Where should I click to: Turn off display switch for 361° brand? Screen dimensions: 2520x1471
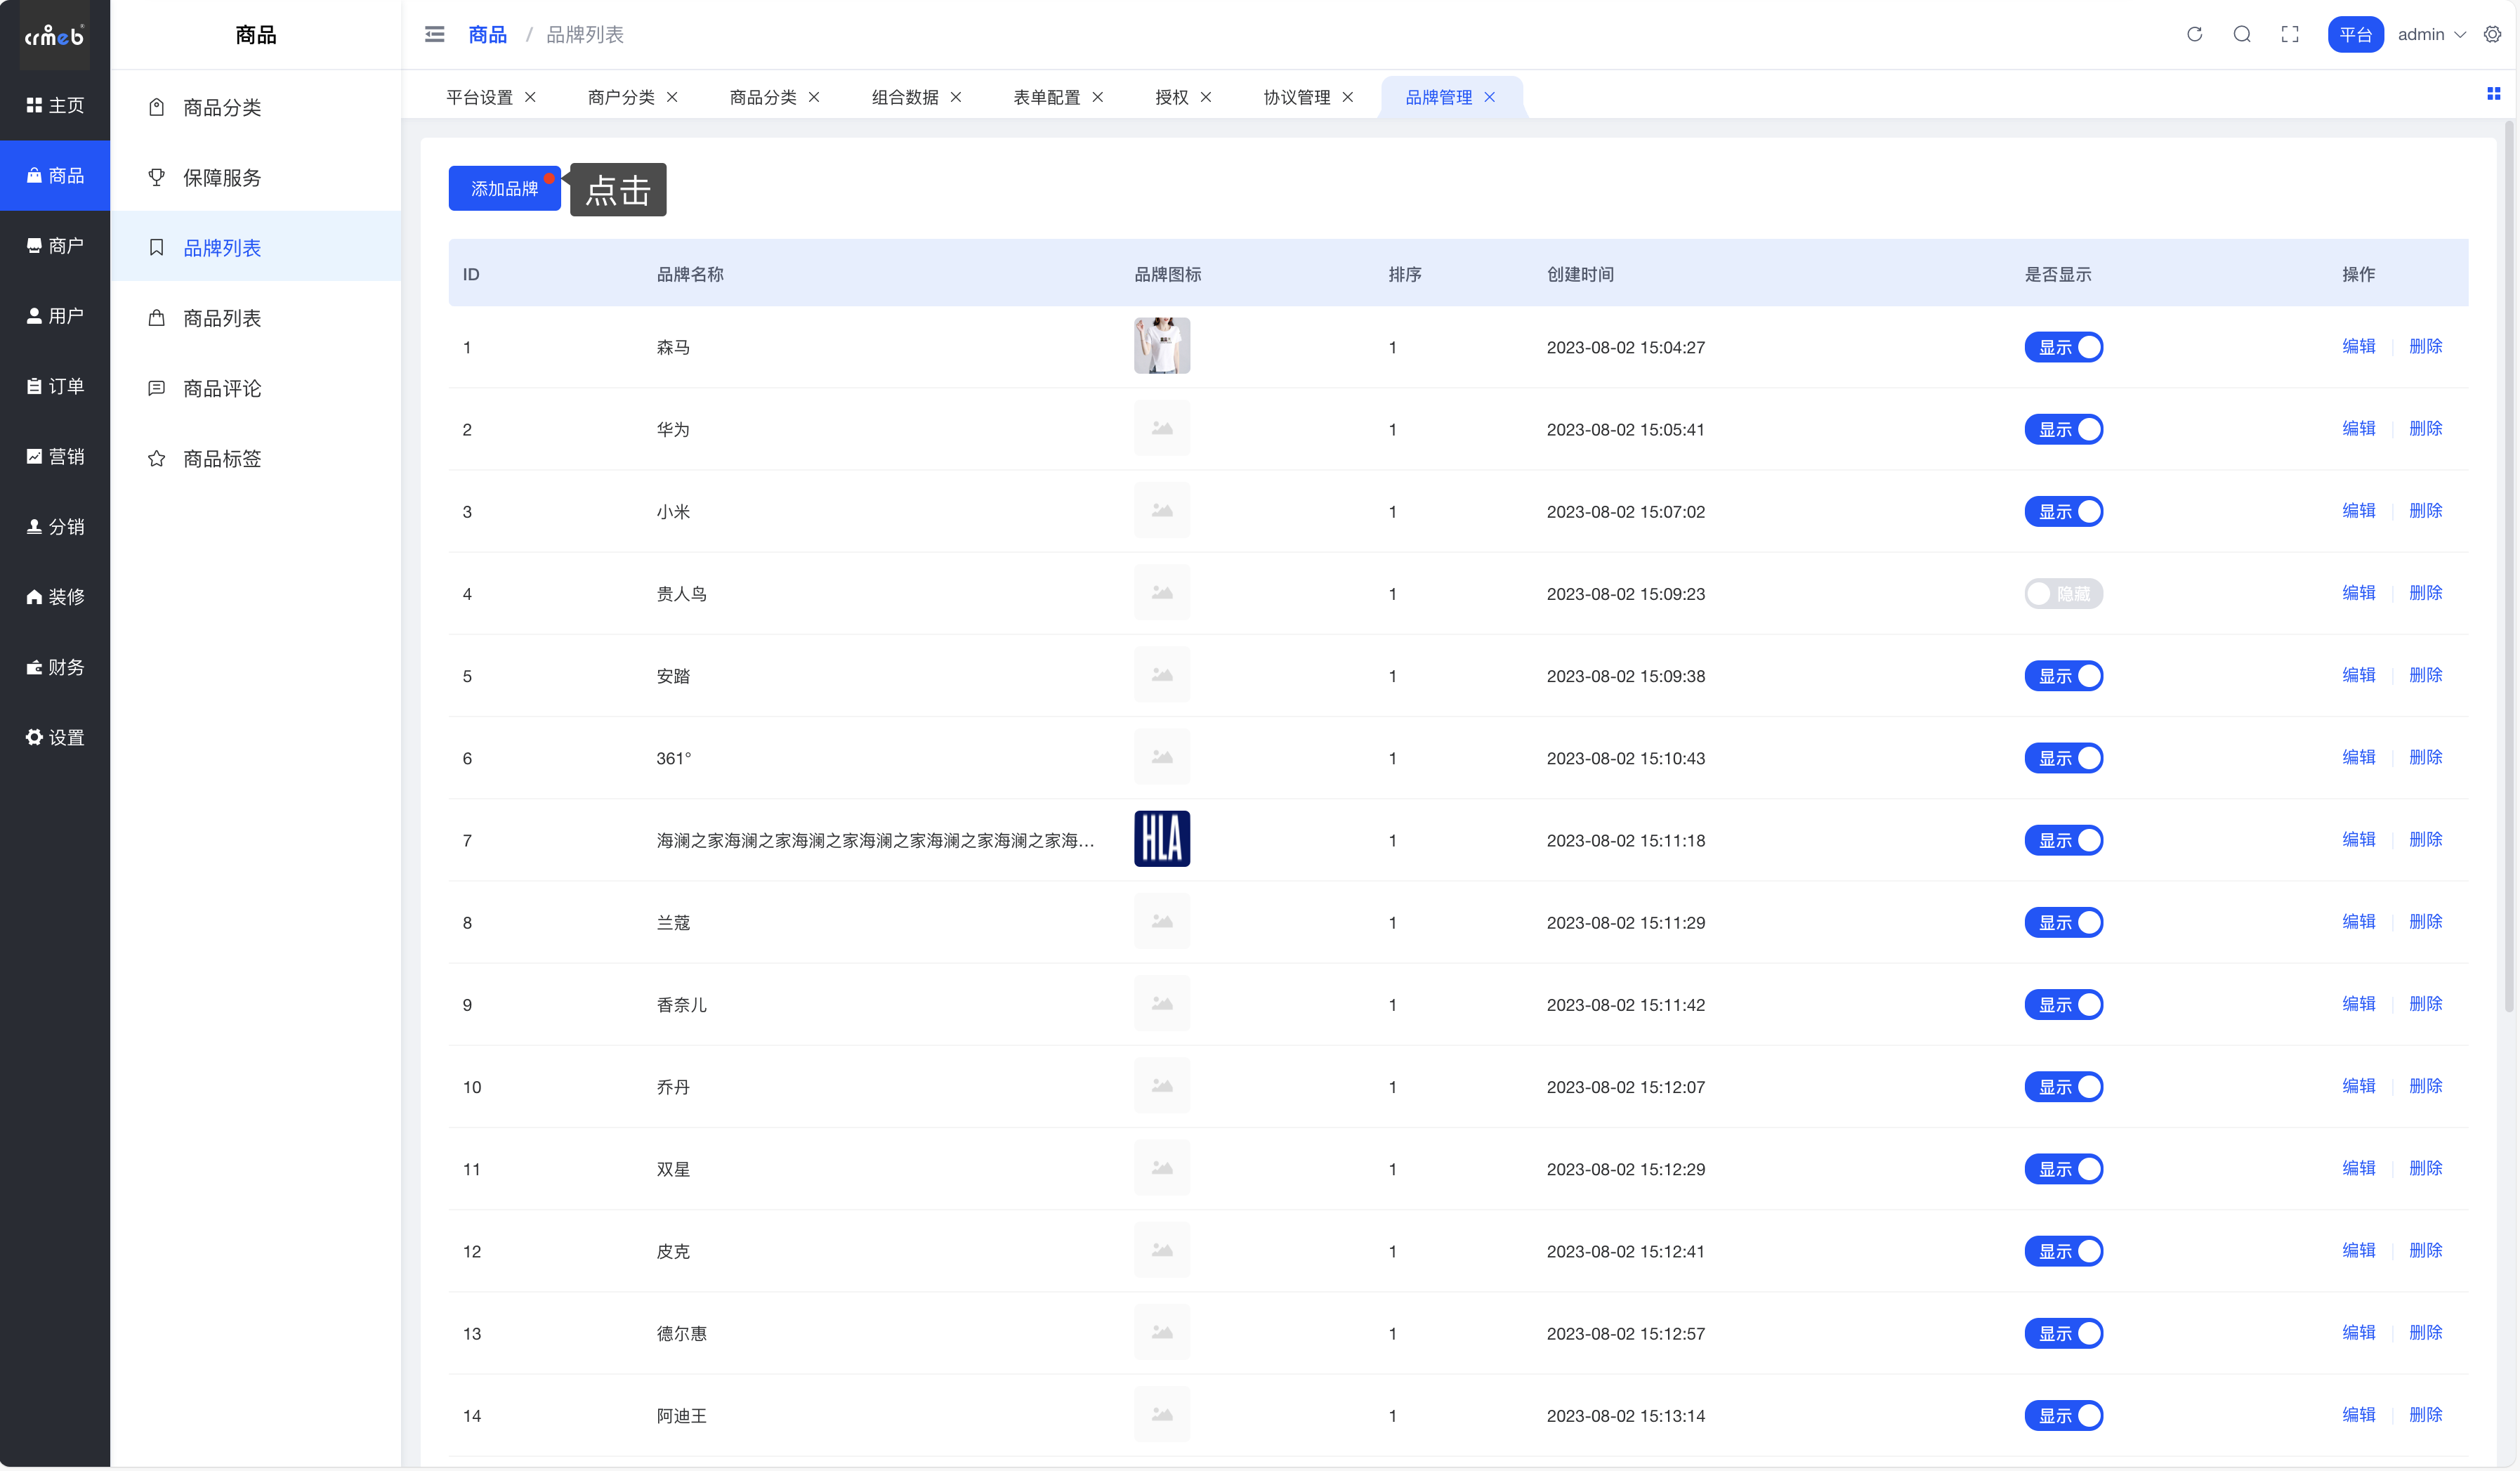pos(2063,758)
